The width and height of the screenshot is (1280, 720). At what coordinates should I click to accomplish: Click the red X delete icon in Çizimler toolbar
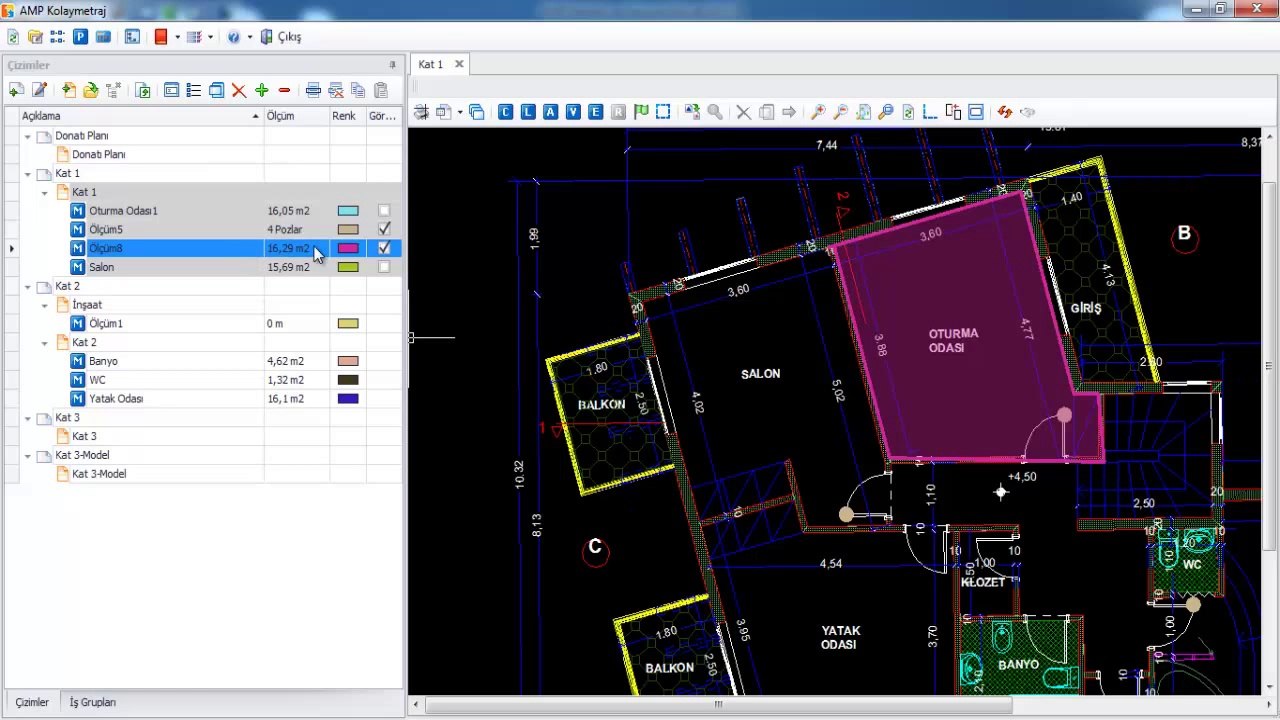239,90
